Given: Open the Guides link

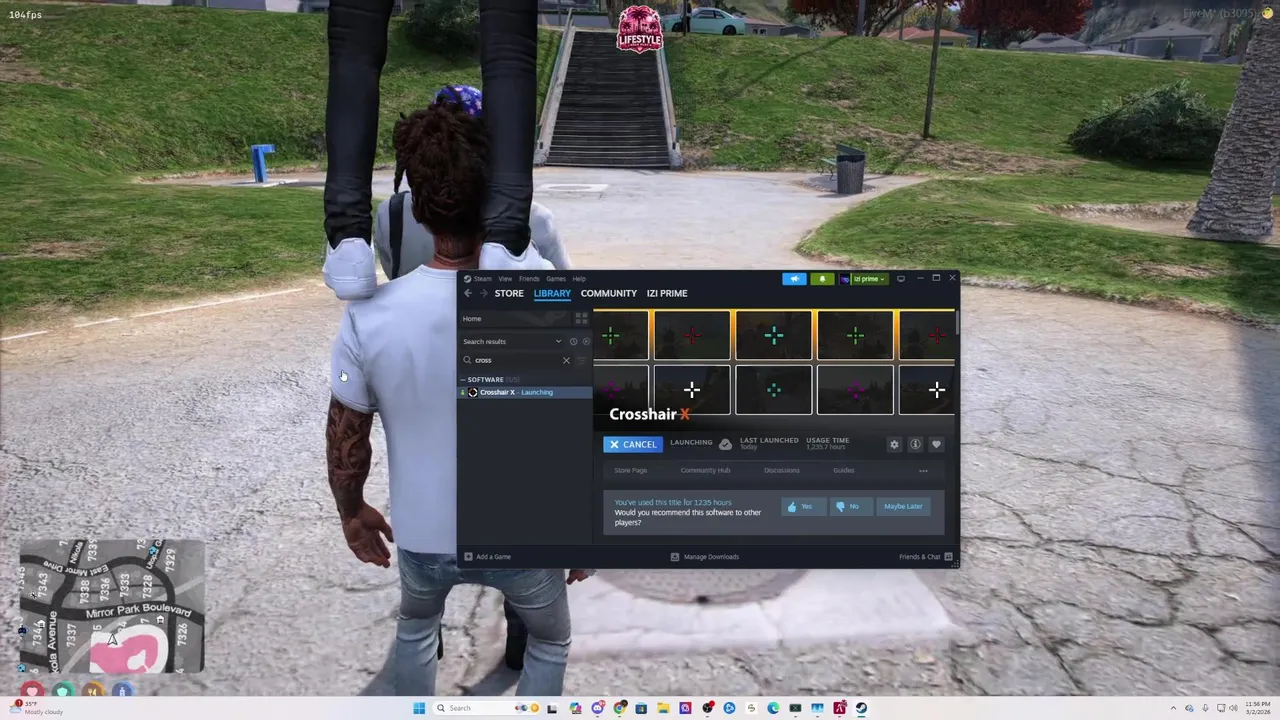Looking at the screenshot, I should coord(844,470).
